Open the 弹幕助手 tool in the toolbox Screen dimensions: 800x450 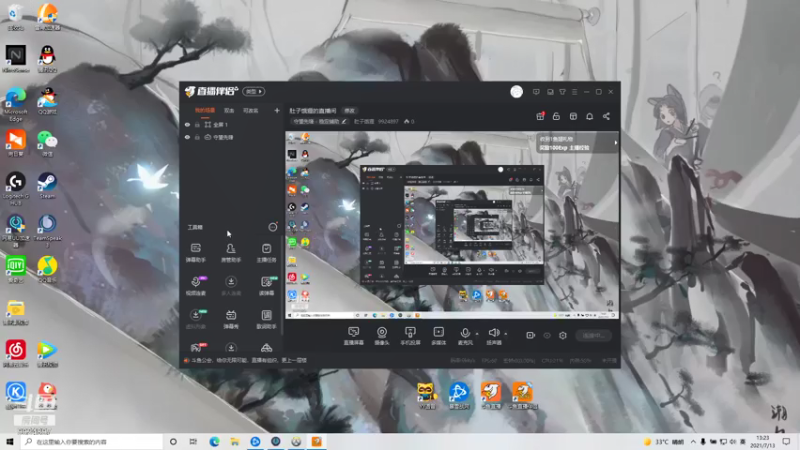click(195, 253)
